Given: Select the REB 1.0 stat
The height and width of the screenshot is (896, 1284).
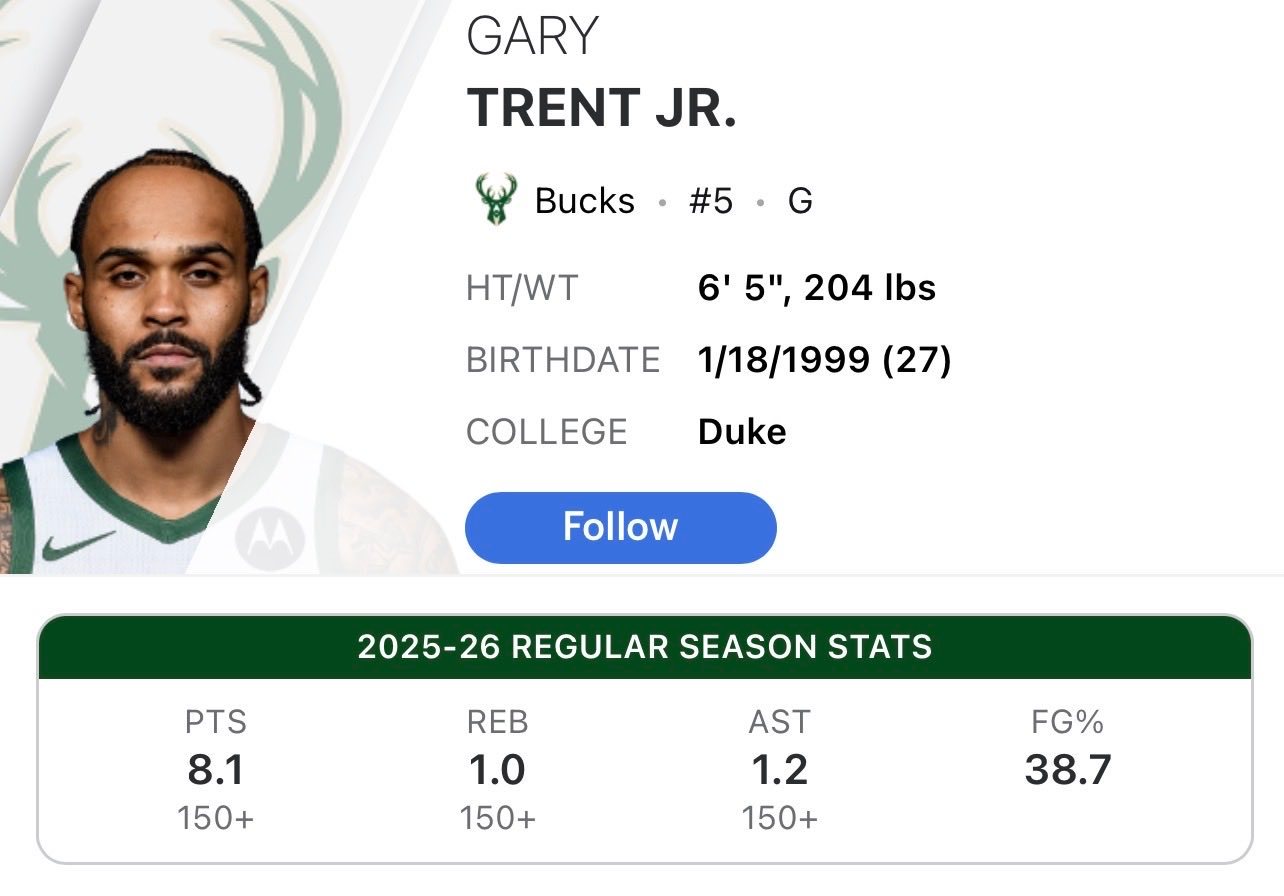Looking at the screenshot, I should pyautogui.click(x=498, y=770).
